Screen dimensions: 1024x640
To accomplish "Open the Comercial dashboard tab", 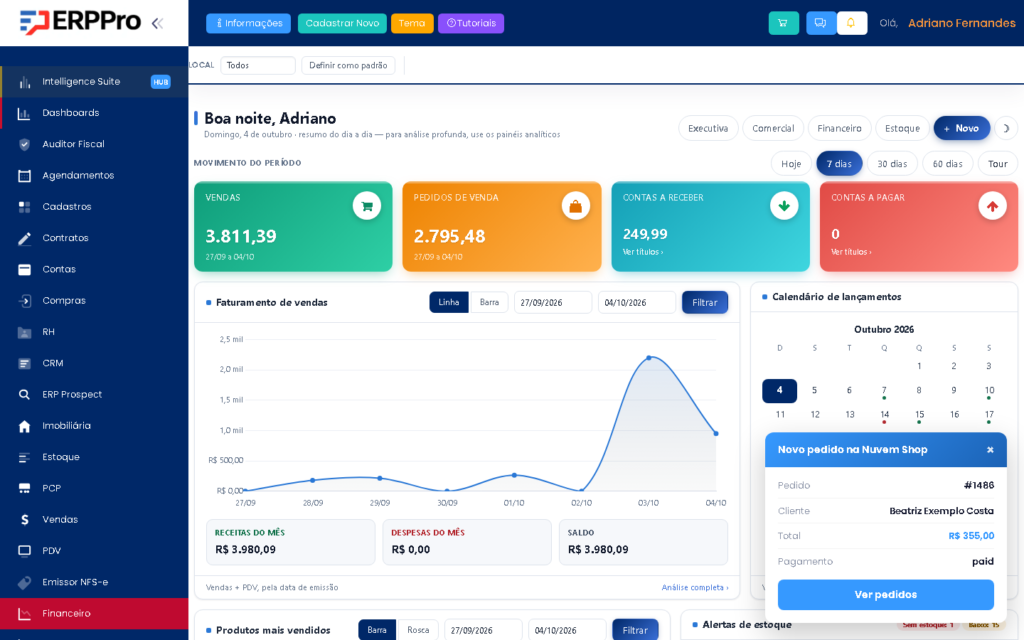I will tap(773, 129).
